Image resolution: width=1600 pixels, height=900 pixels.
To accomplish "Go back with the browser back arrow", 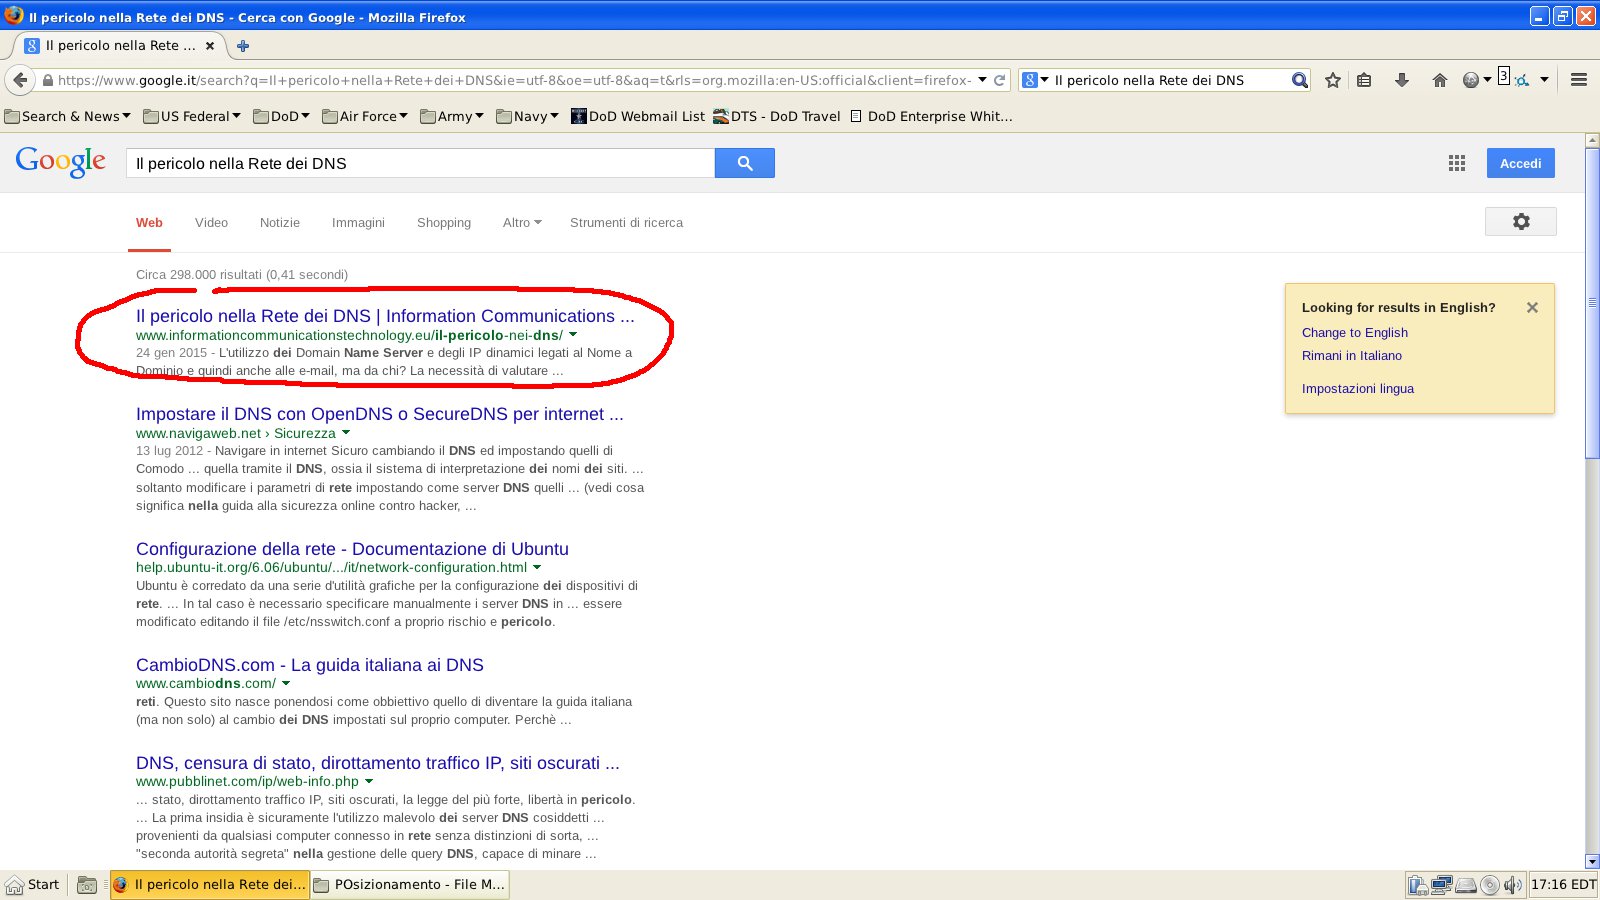I will coord(20,80).
